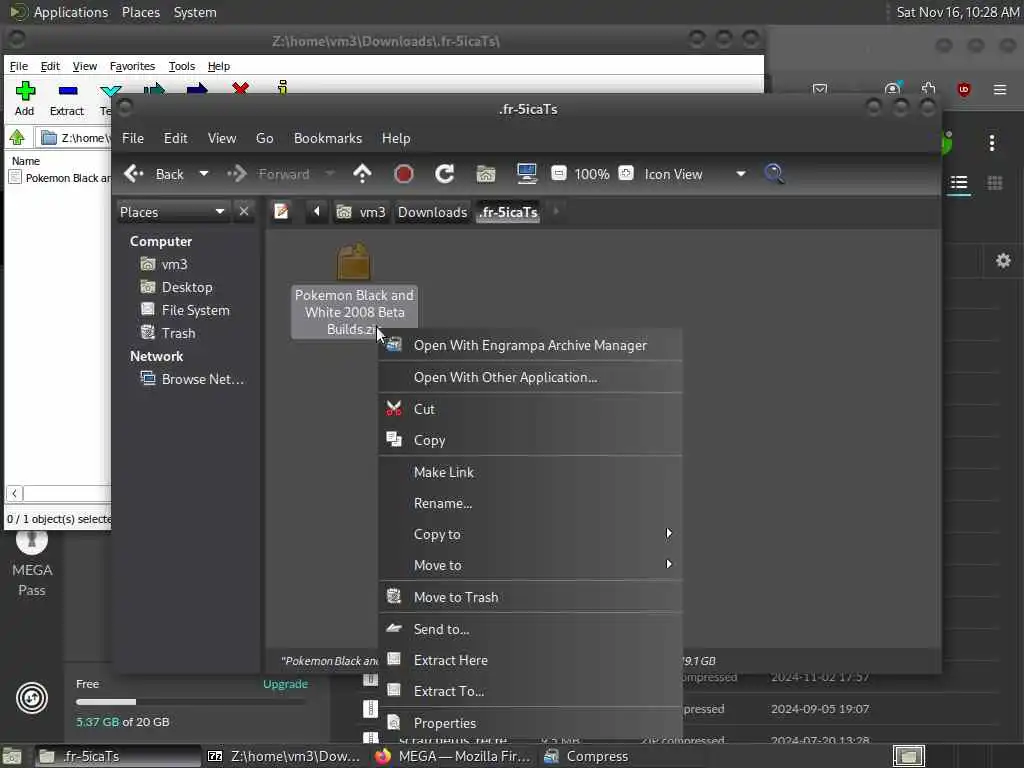Click the Search magnifier icon

[775, 174]
